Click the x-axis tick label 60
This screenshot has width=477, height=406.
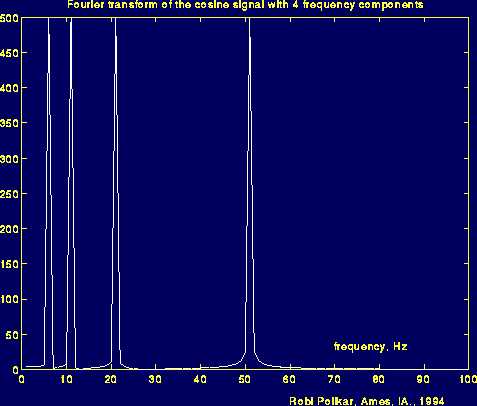[x=289, y=379]
